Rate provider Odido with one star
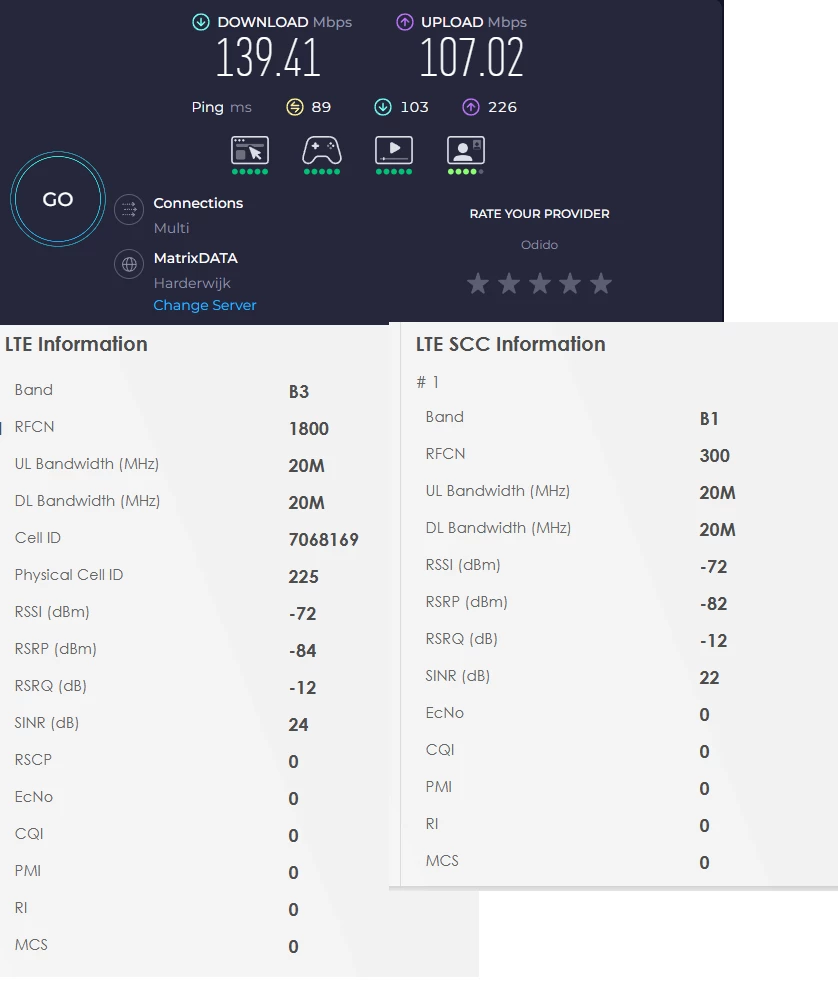Image resolution: width=838 pixels, height=992 pixels. [x=478, y=284]
